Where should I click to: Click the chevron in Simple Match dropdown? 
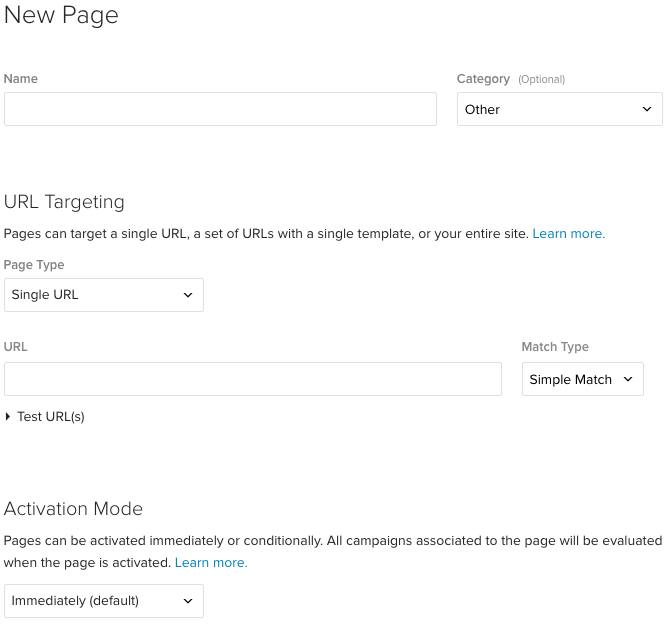tap(628, 379)
